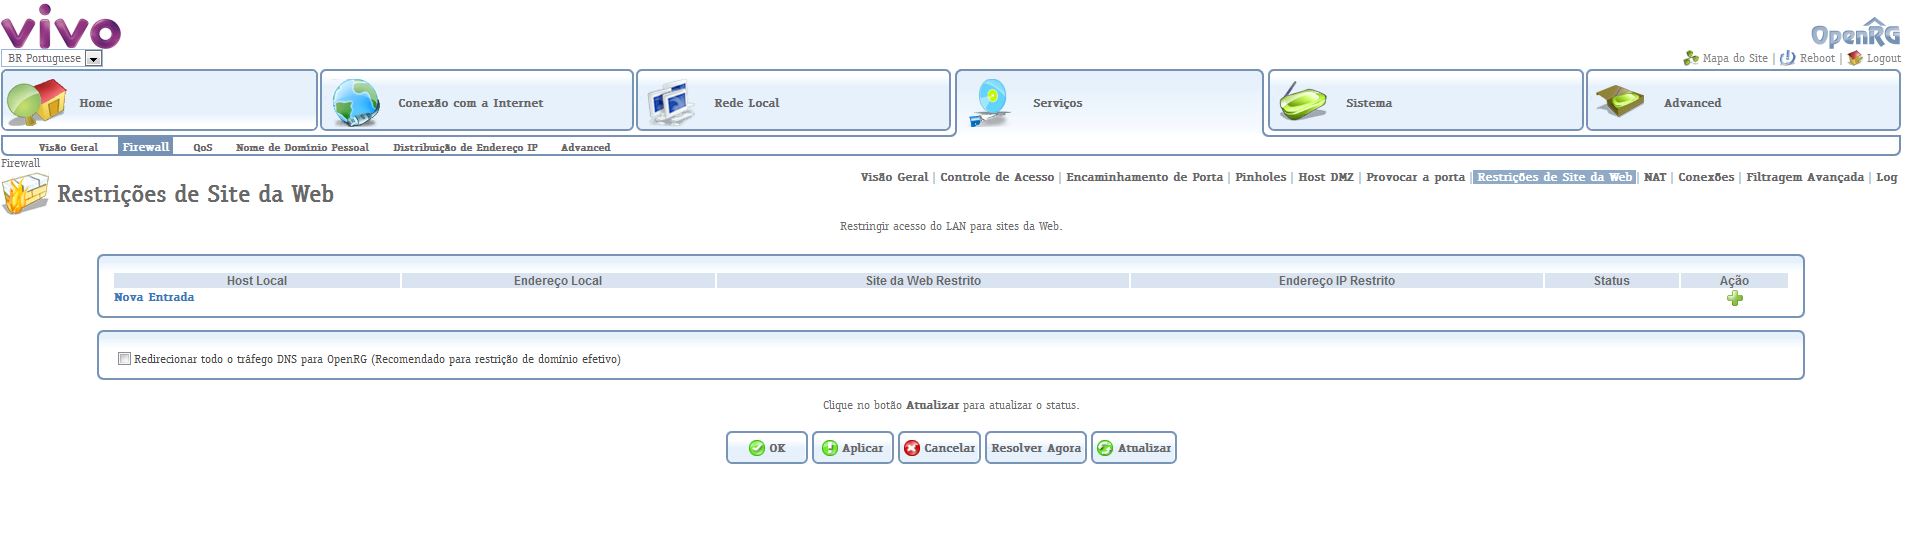Click the Resolver Agora button

(1036, 448)
